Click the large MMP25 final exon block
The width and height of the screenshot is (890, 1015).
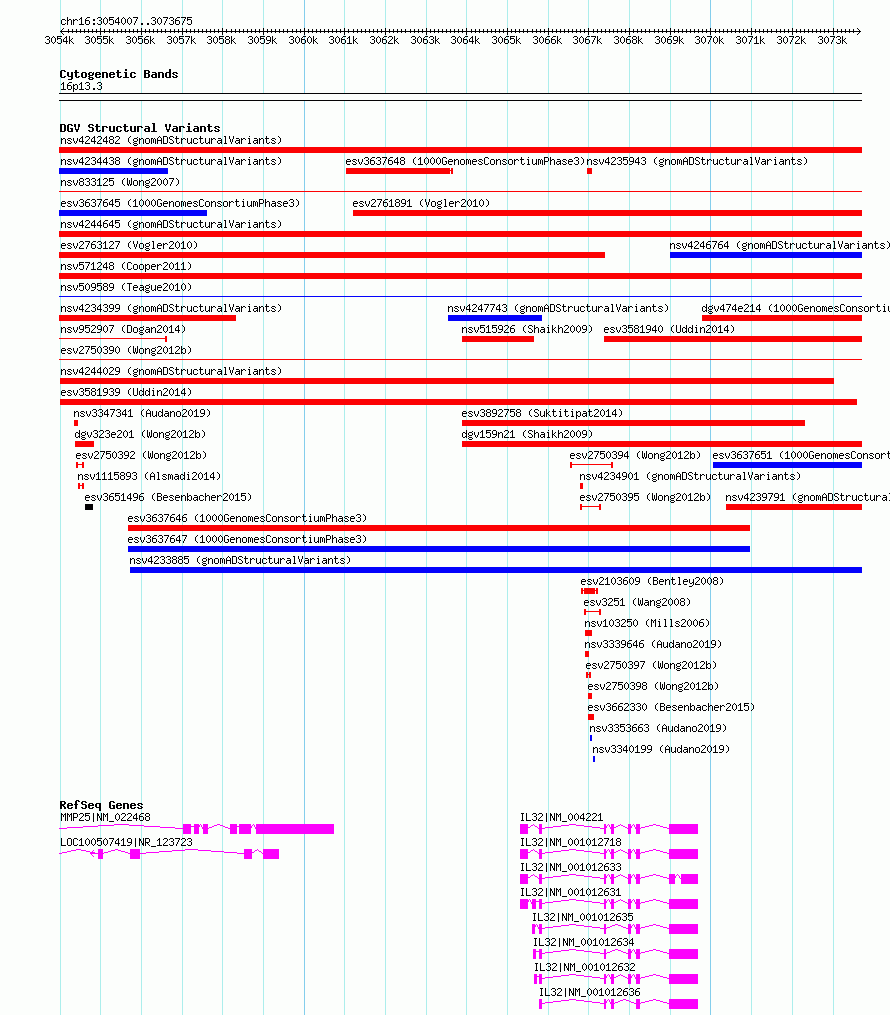(x=295, y=829)
